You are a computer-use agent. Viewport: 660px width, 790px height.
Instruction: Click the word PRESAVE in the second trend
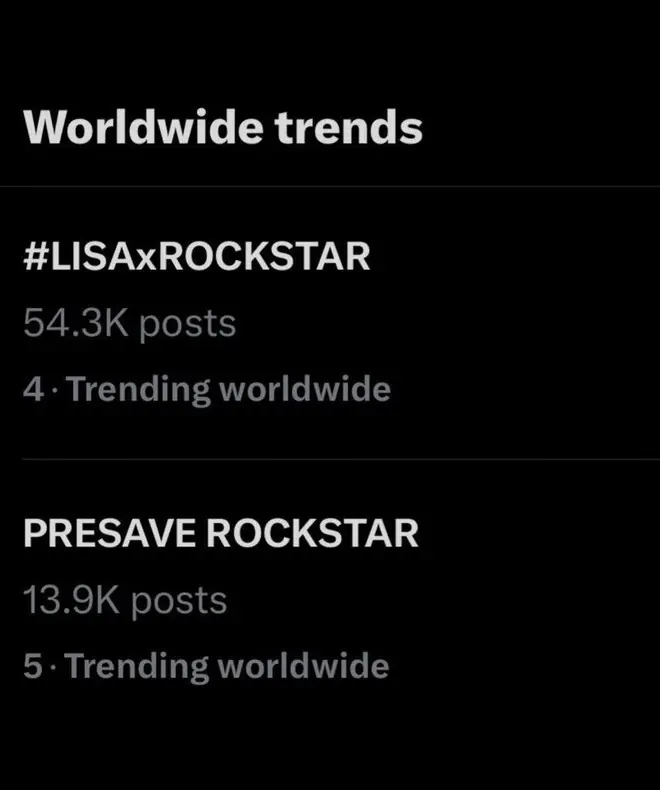(108, 534)
